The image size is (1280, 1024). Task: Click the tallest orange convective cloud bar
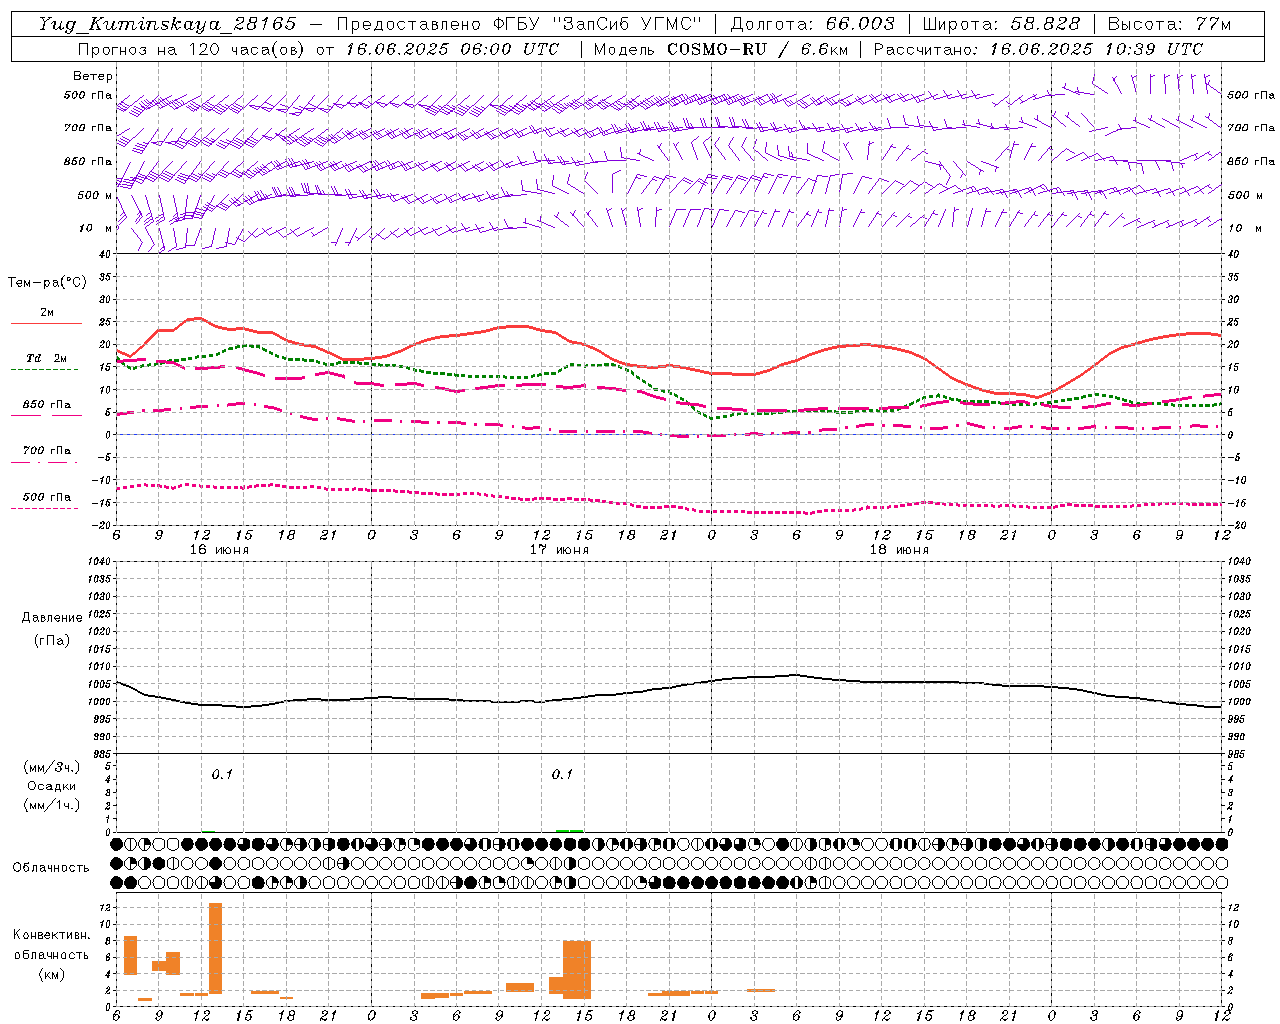tap(215, 948)
